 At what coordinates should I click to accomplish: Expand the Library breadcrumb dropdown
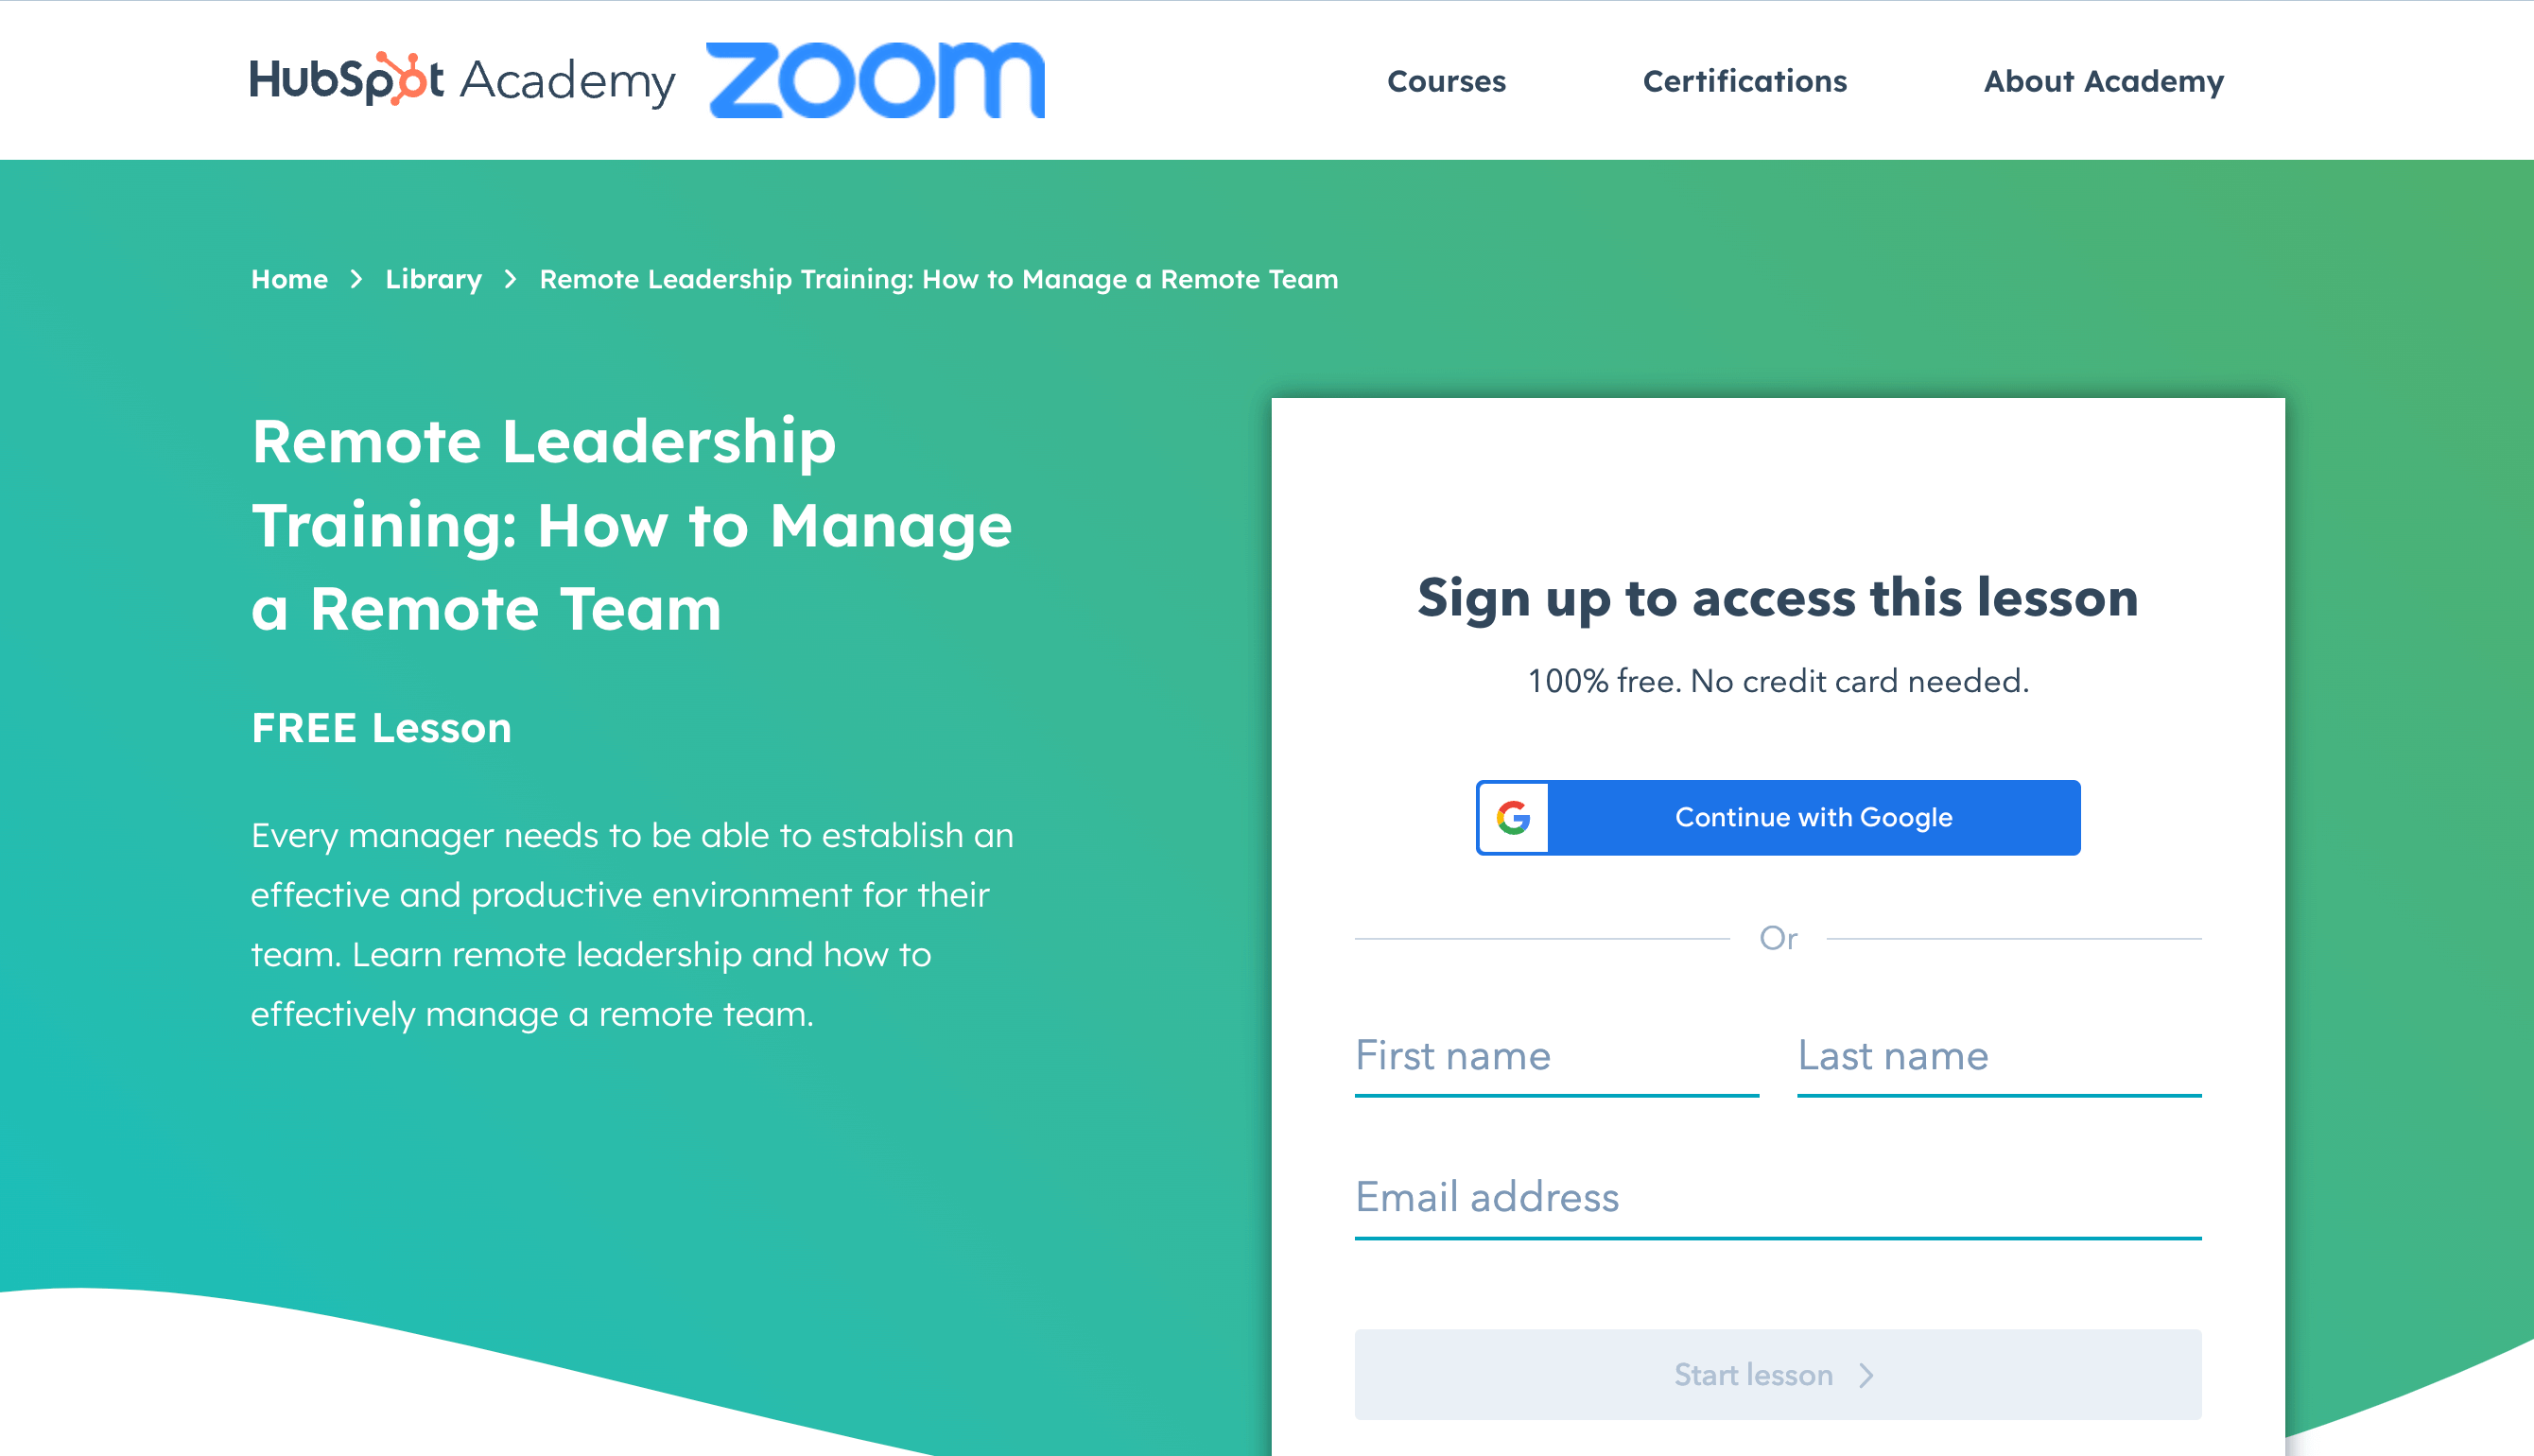click(431, 278)
